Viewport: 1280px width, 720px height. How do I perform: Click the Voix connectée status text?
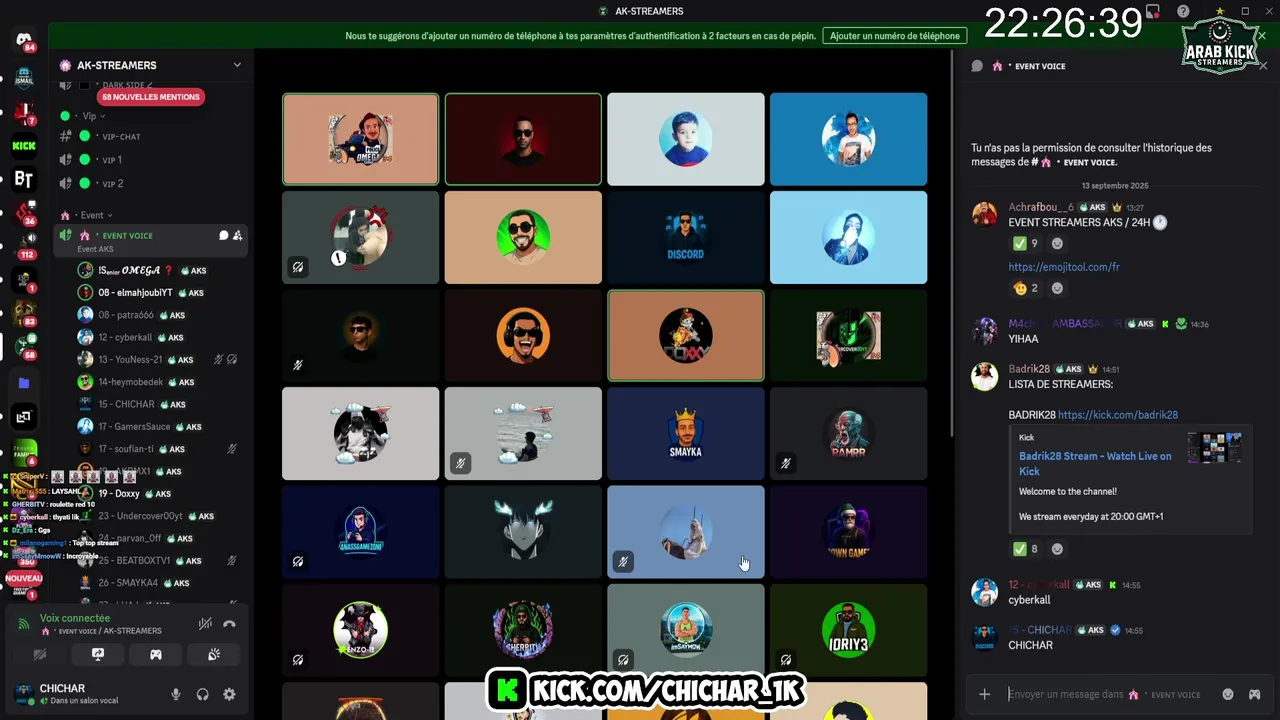(x=75, y=618)
